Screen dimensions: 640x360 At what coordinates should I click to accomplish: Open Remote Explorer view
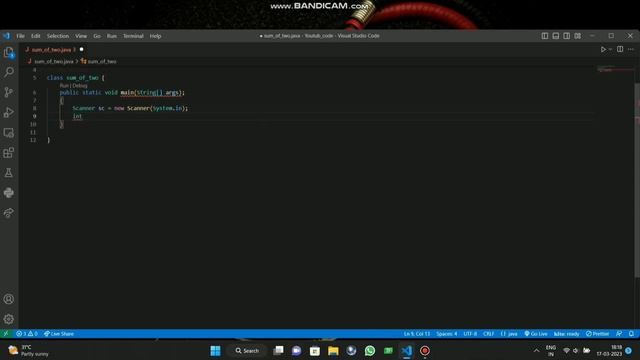click(9, 133)
